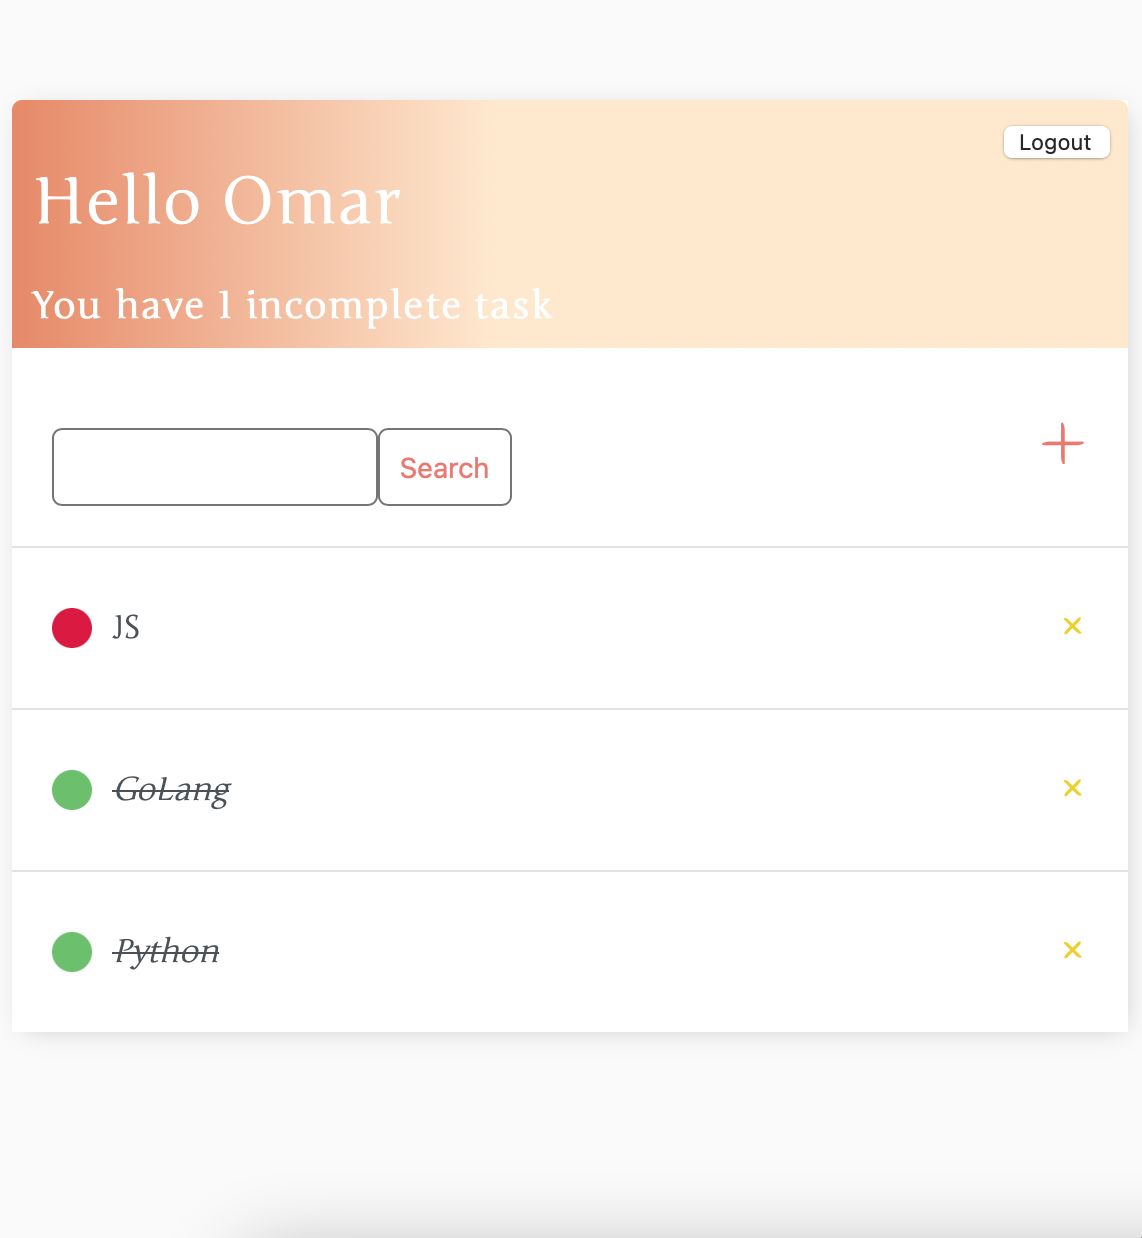The height and width of the screenshot is (1238, 1142).
Task: Log out using the Logout button
Action: (x=1056, y=142)
